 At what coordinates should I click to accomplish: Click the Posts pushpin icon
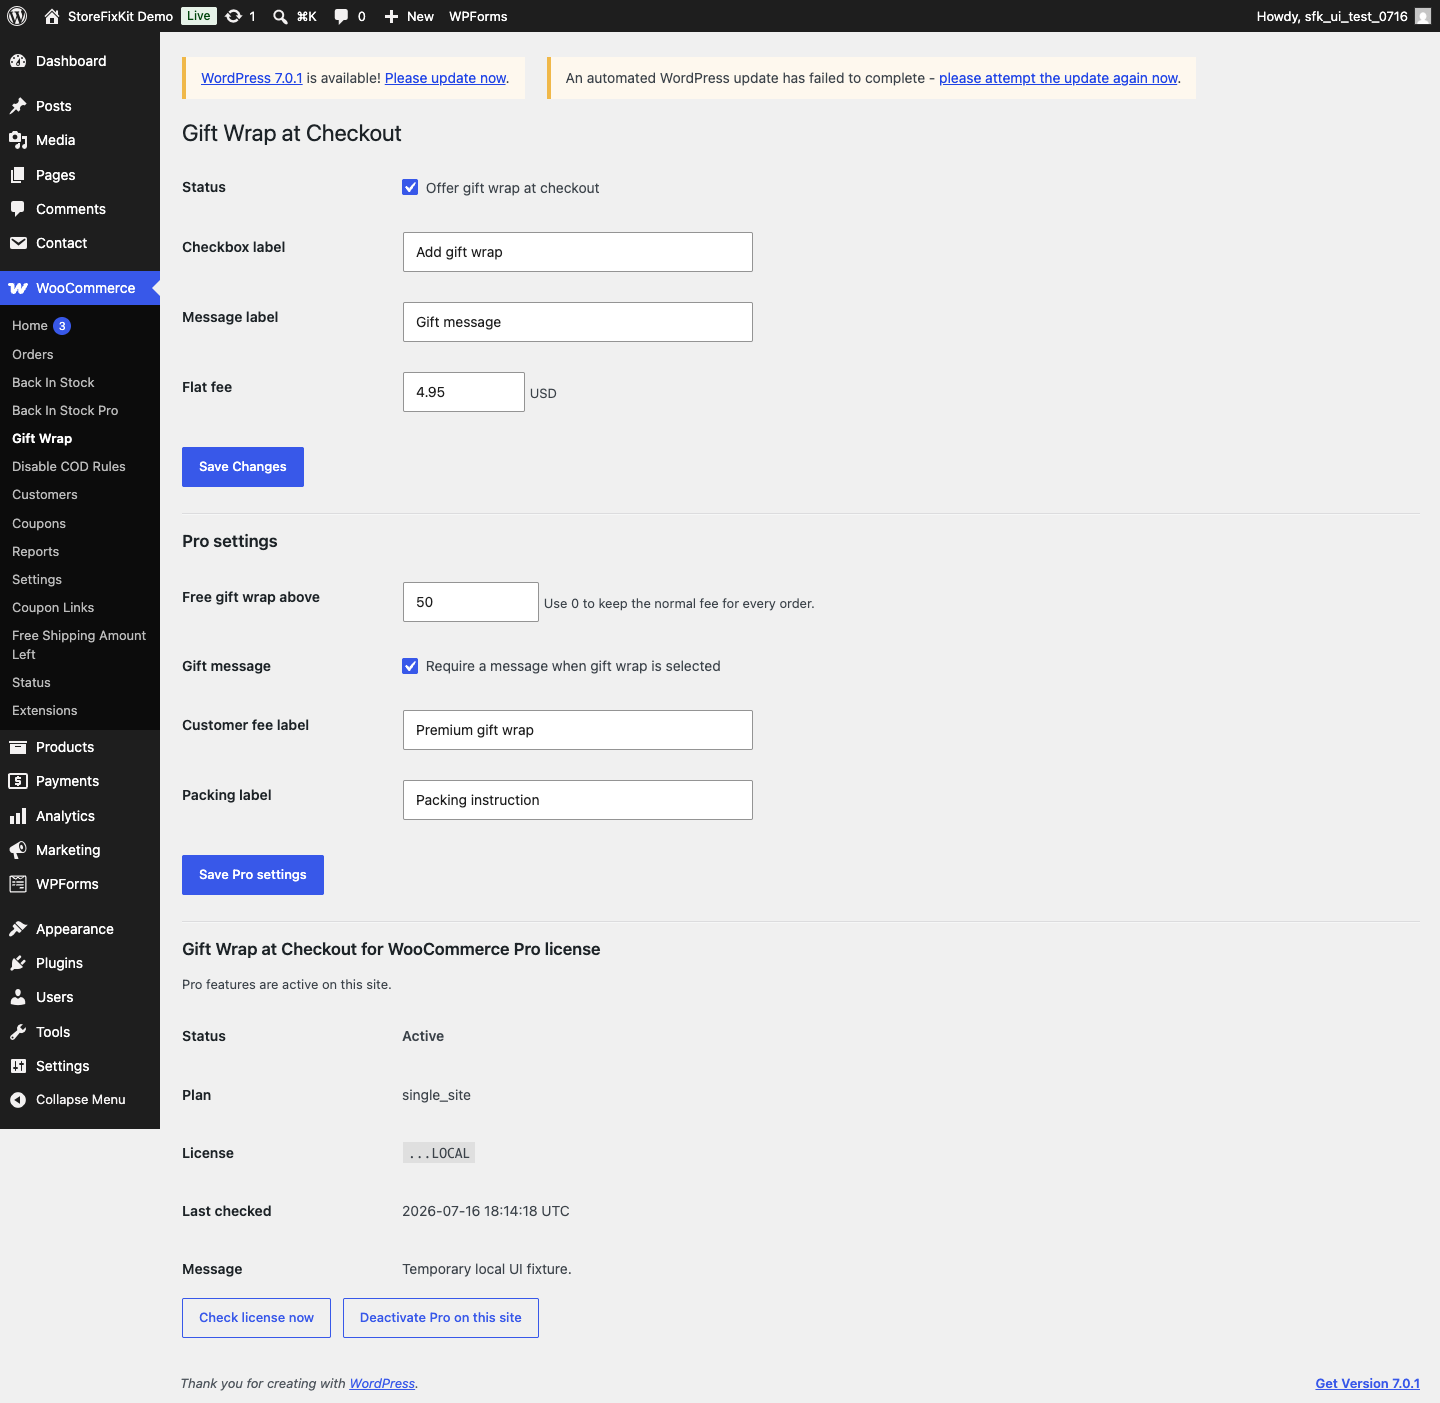click(x=18, y=106)
